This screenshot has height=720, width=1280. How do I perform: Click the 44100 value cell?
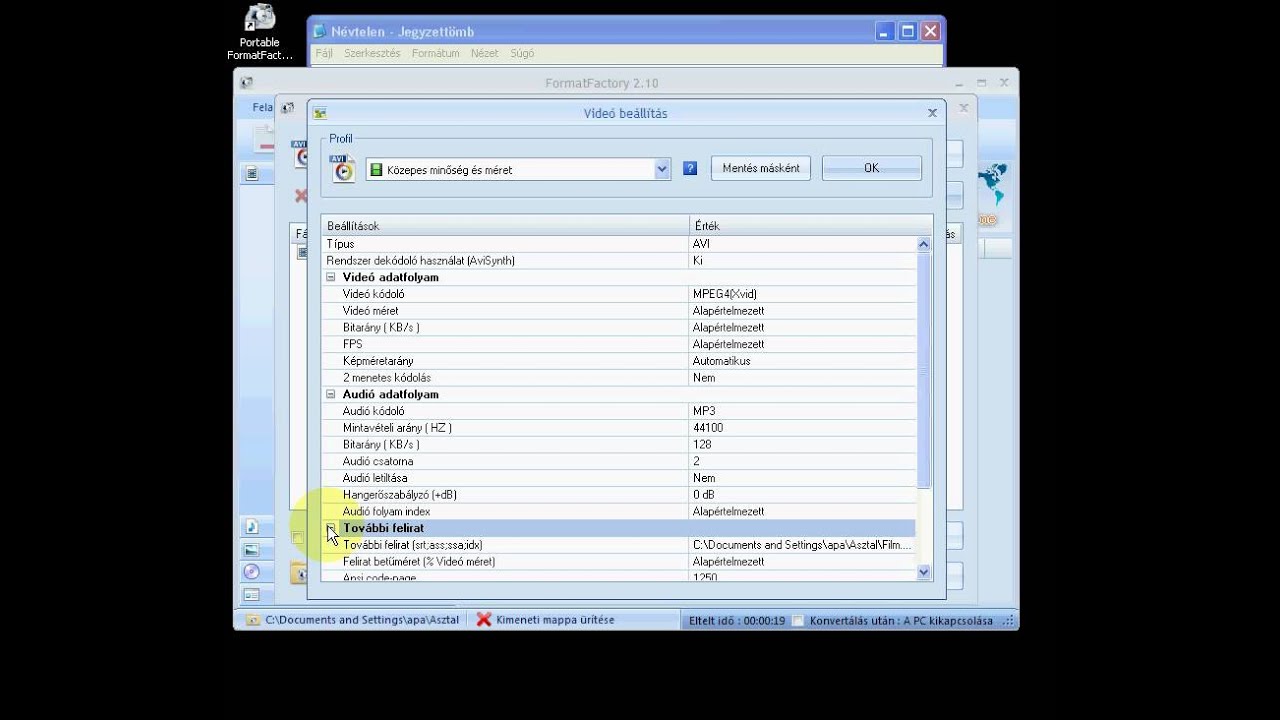pyautogui.click(x=802, y=428)
